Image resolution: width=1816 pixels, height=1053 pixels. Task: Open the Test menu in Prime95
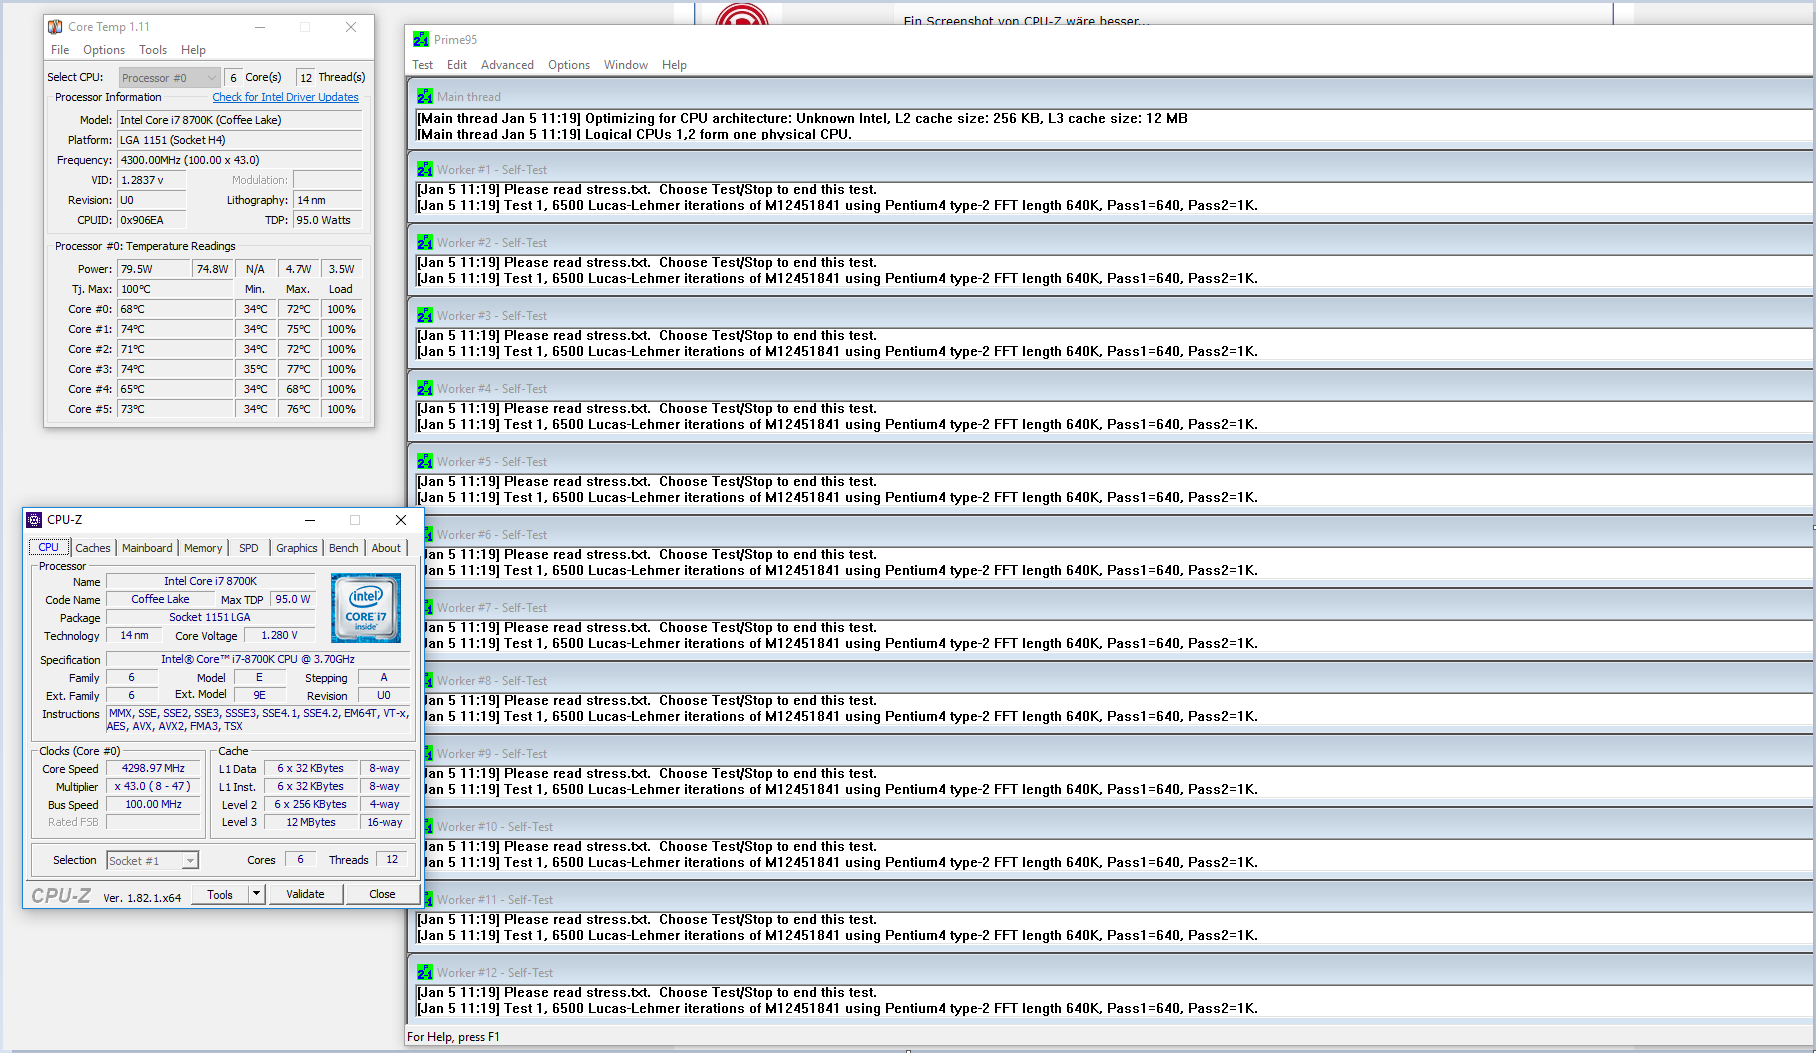point(423,65)
